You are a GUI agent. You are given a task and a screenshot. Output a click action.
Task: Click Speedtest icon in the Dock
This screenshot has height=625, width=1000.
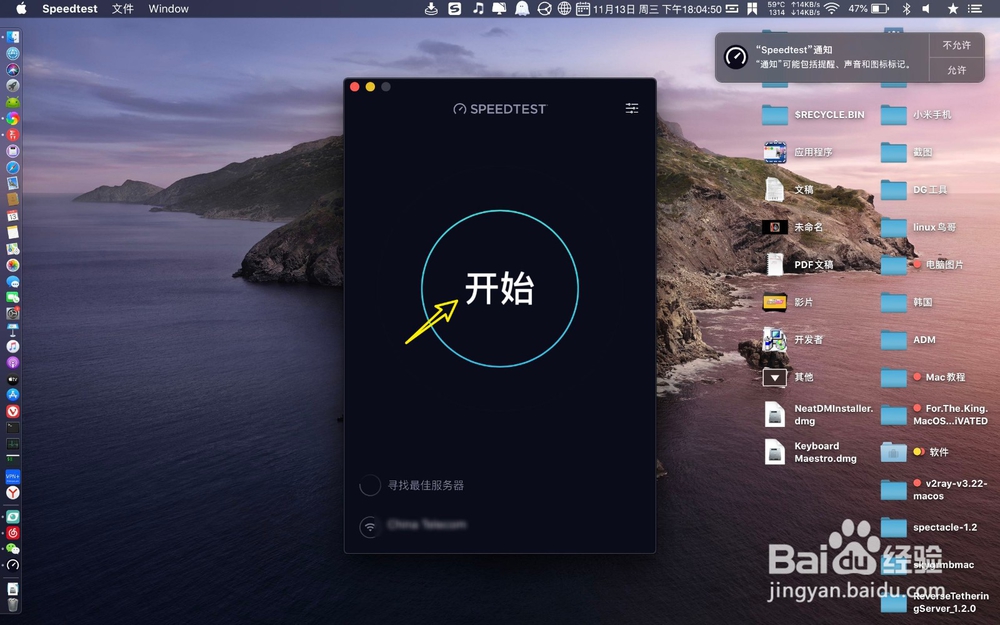13,565
